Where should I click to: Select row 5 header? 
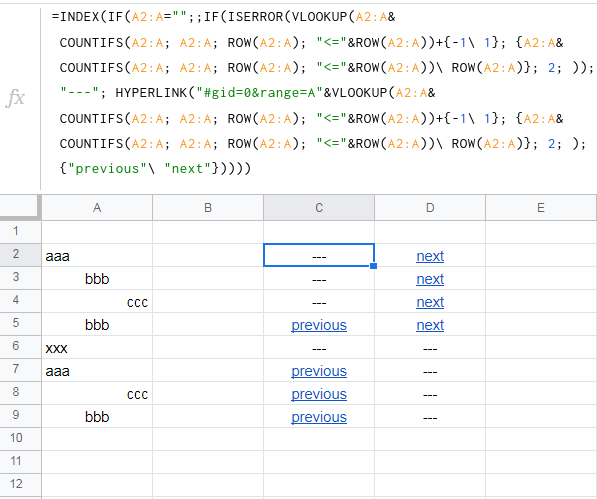point(20,324)
